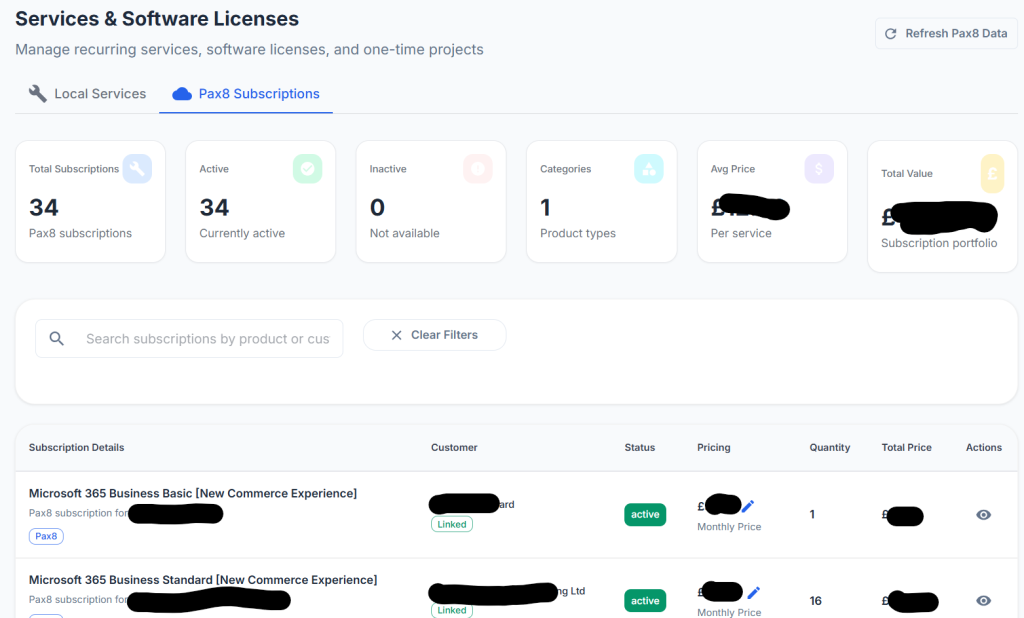The image size is (1024, 618).
Task: Click the Linked badge in Business Basic row
Action: (451, 524)
